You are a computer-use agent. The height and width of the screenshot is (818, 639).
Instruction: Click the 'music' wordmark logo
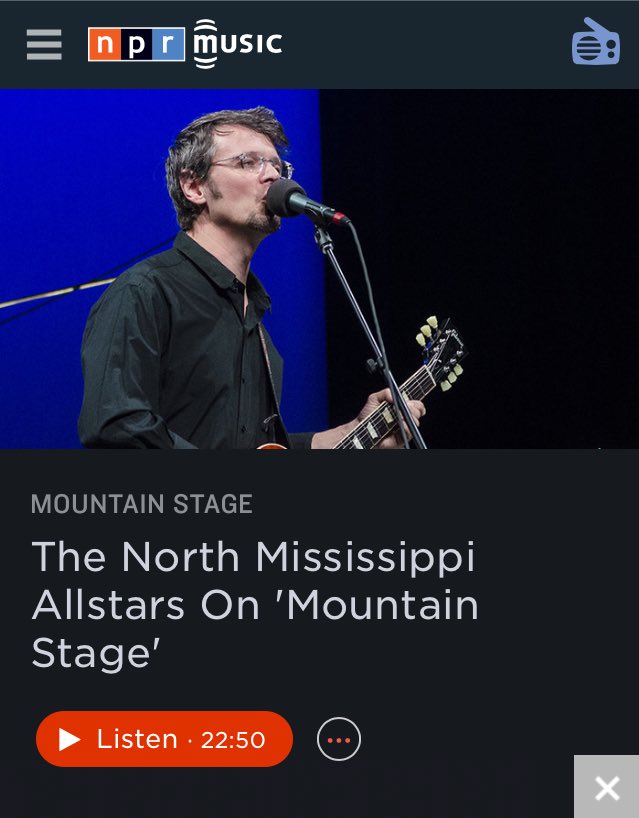click(x=238, y=44)
